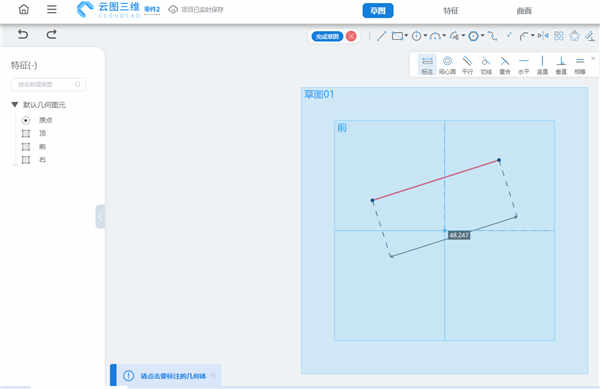The image size is (600, 389).
Task: Collapse the 默认几何图元 tree group
Action: (15, 104)
